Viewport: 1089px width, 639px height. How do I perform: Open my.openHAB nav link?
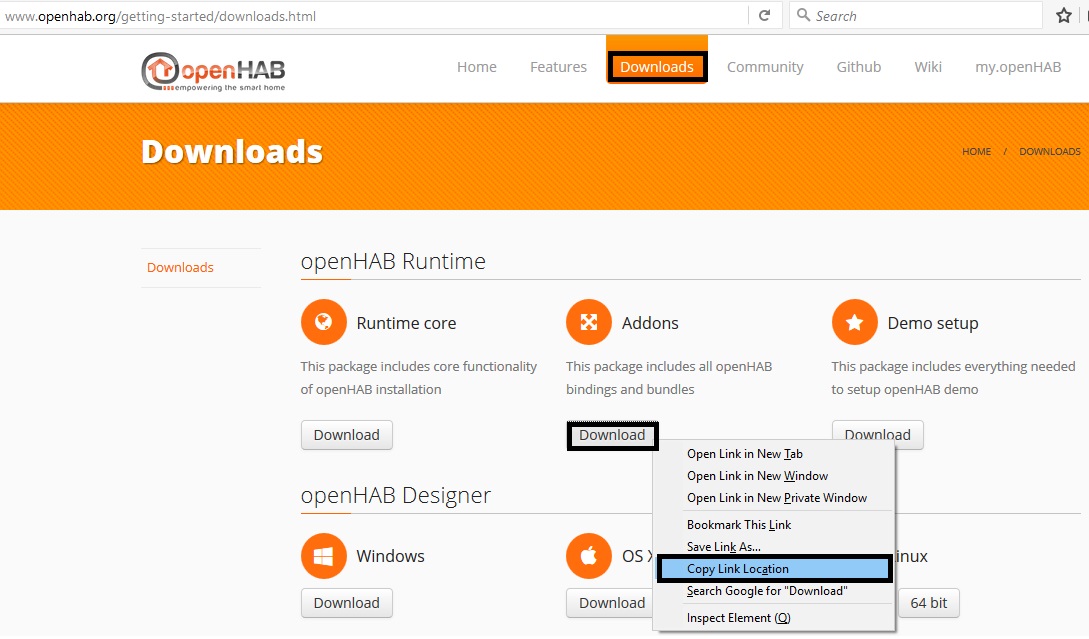1018,67
